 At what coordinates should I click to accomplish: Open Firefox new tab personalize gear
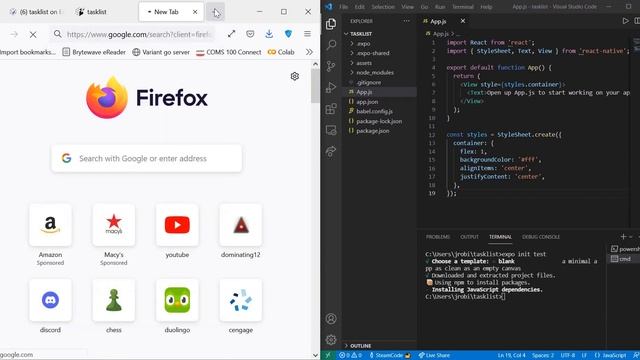(x=295, y=76)
